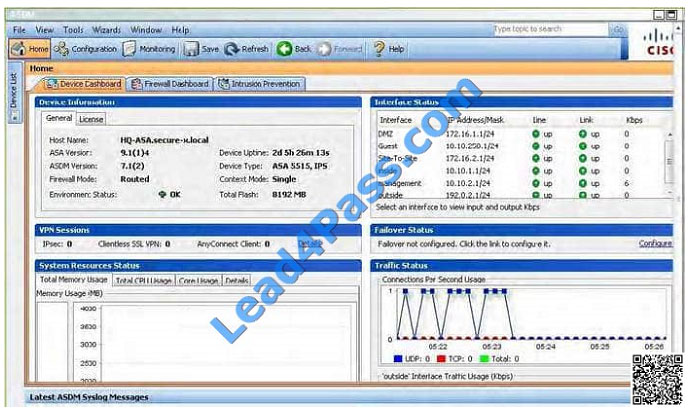Click the Environment Status OK icon
The image size is (688, 410).
162,194
